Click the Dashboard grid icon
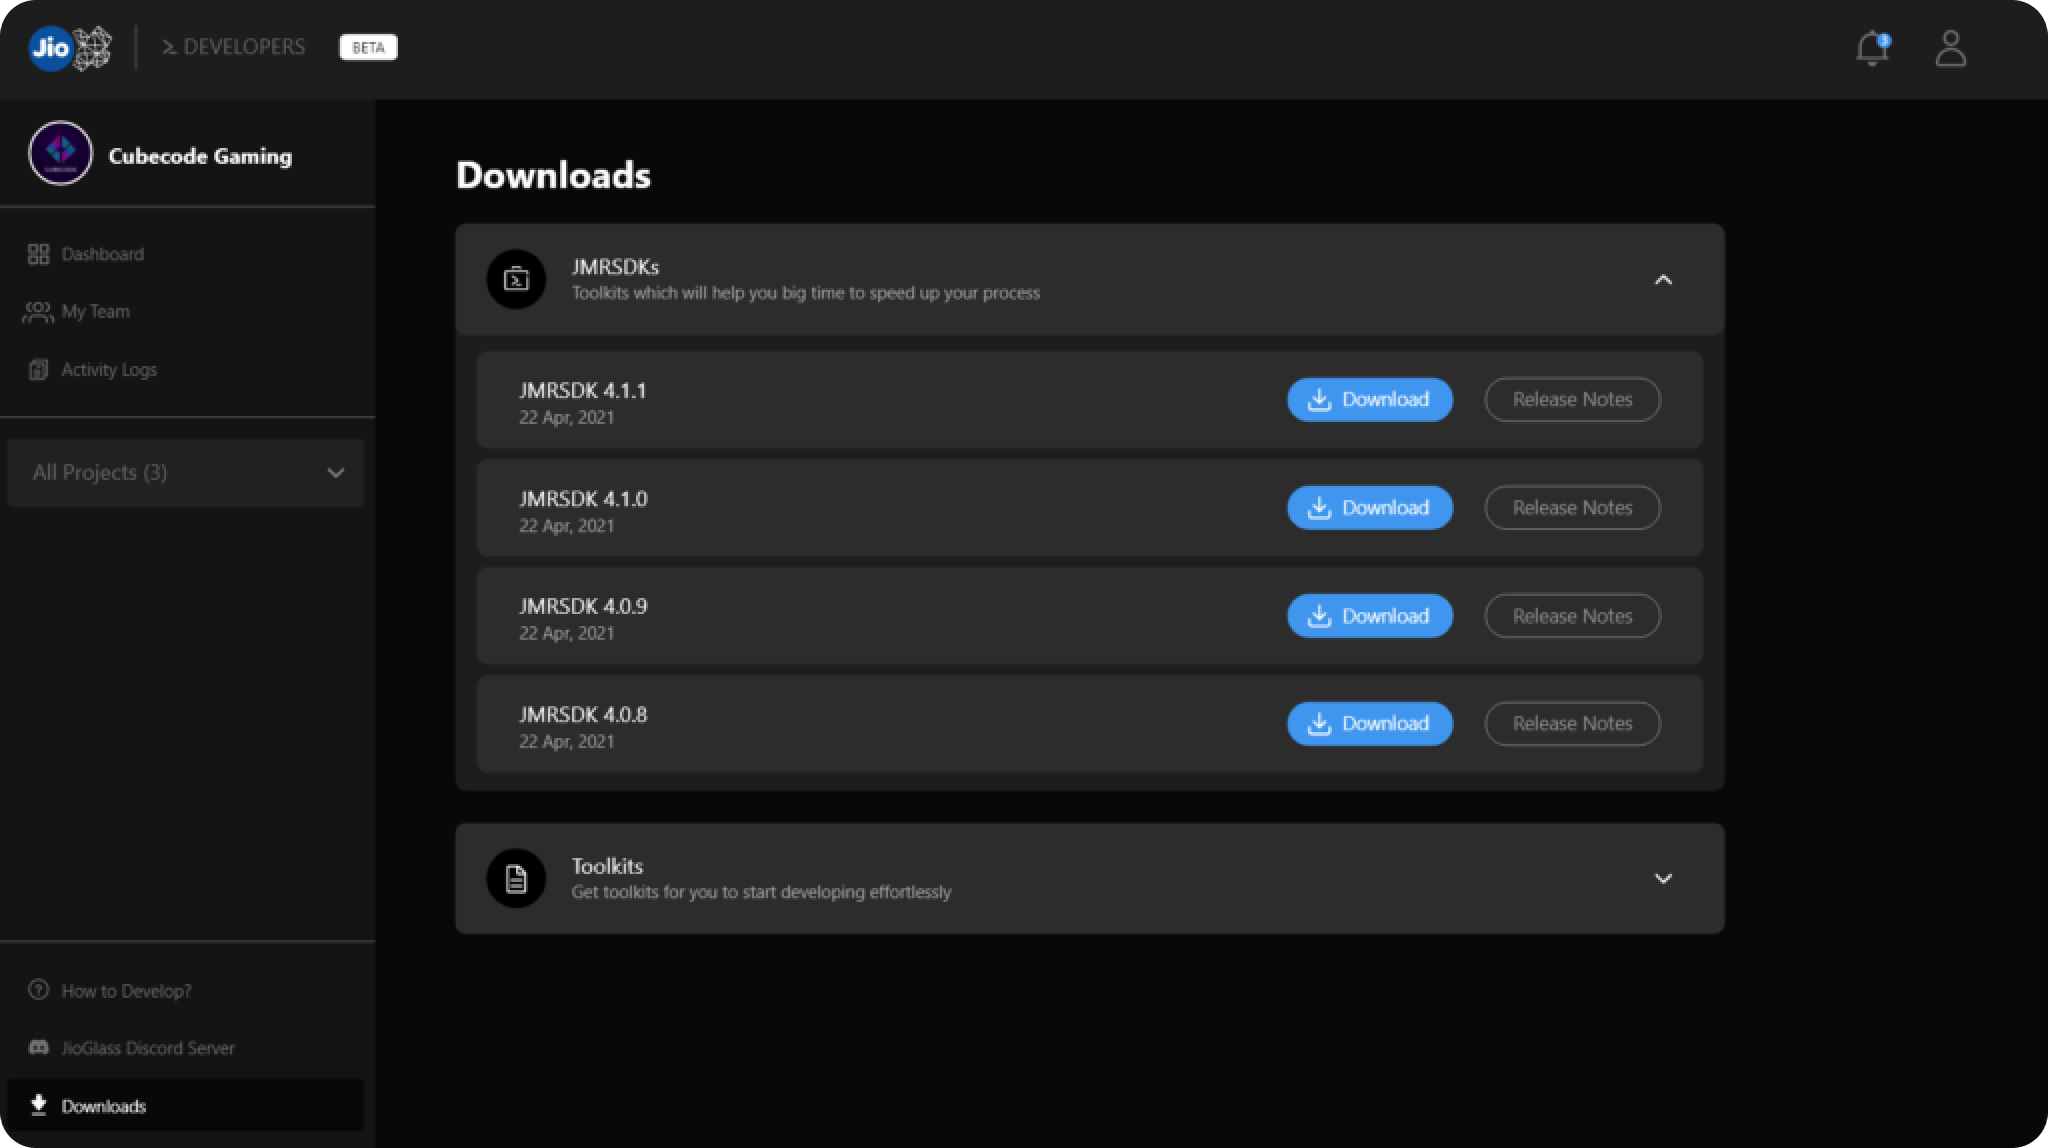 click(x=38, y=254)
